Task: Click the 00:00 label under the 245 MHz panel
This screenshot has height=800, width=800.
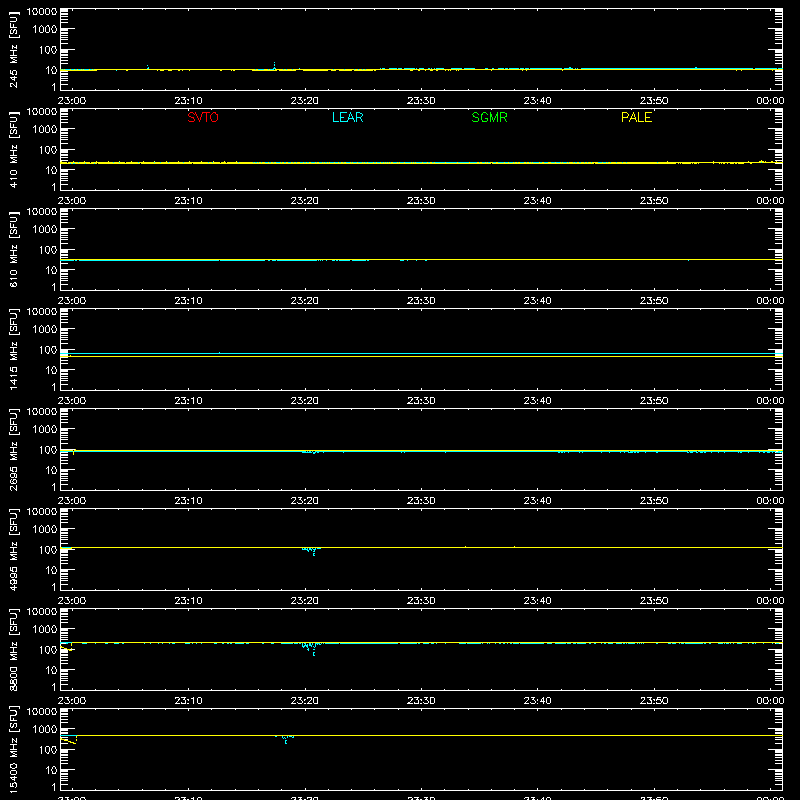Action: click(770, 101)
